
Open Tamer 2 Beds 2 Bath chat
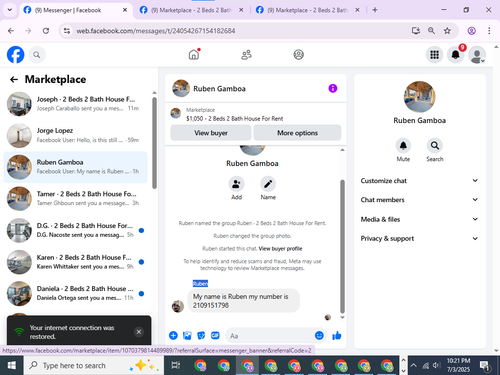[75, 199]
